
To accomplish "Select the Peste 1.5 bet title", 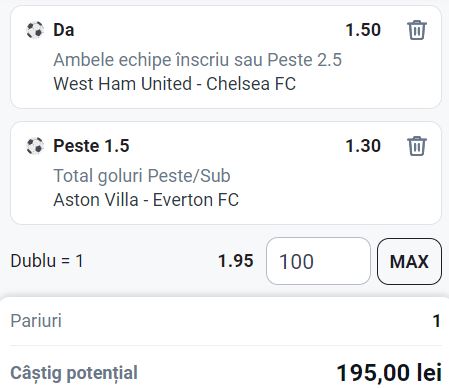I will 91,146.
